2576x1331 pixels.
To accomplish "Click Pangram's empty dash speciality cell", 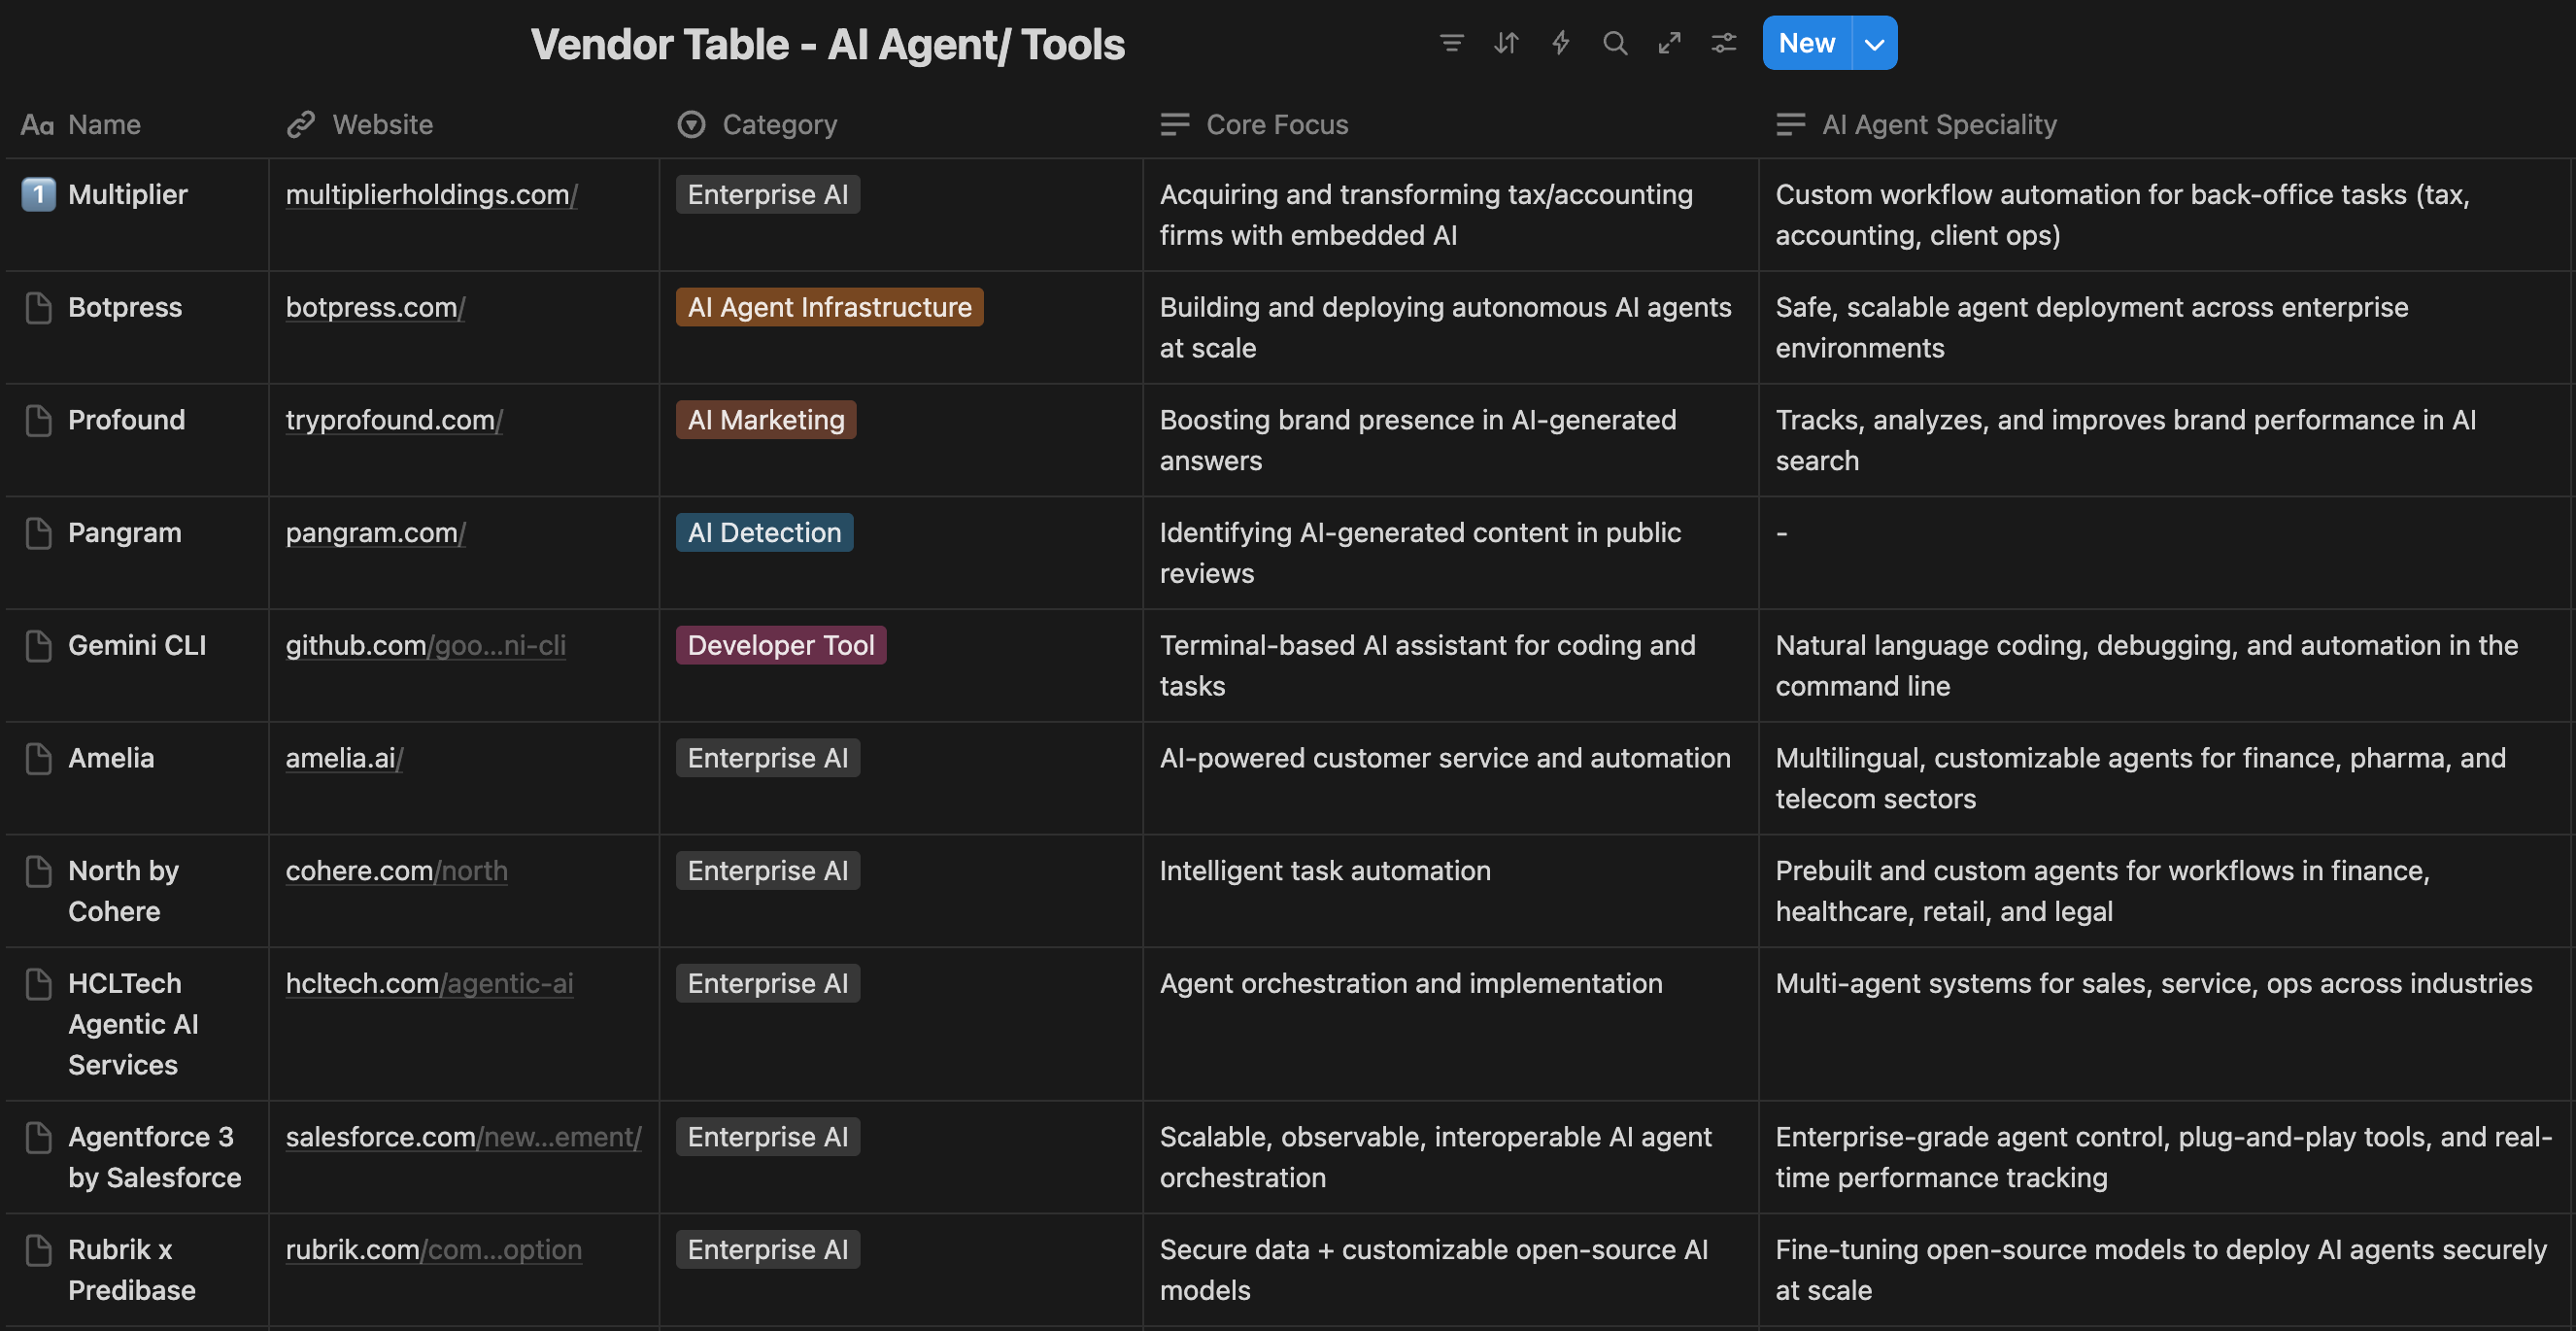I will [x=2165, y=553].
